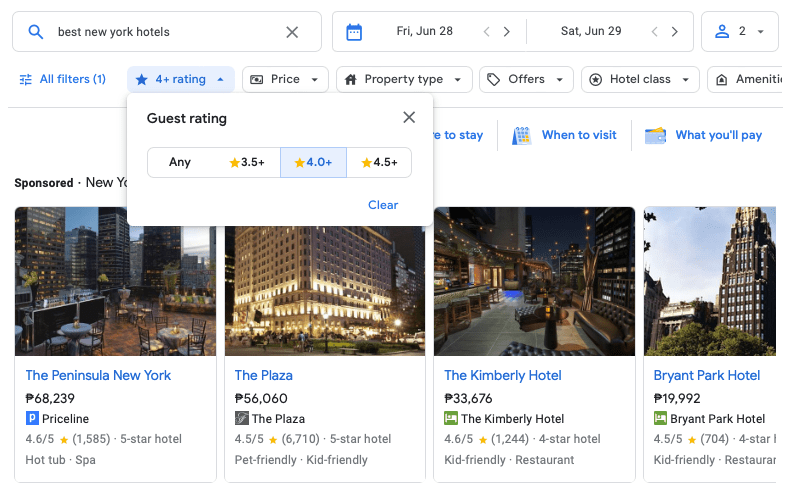Advance check-in date to next day
The height and width of the screenshot is (496, 793).
pos(506,32)
